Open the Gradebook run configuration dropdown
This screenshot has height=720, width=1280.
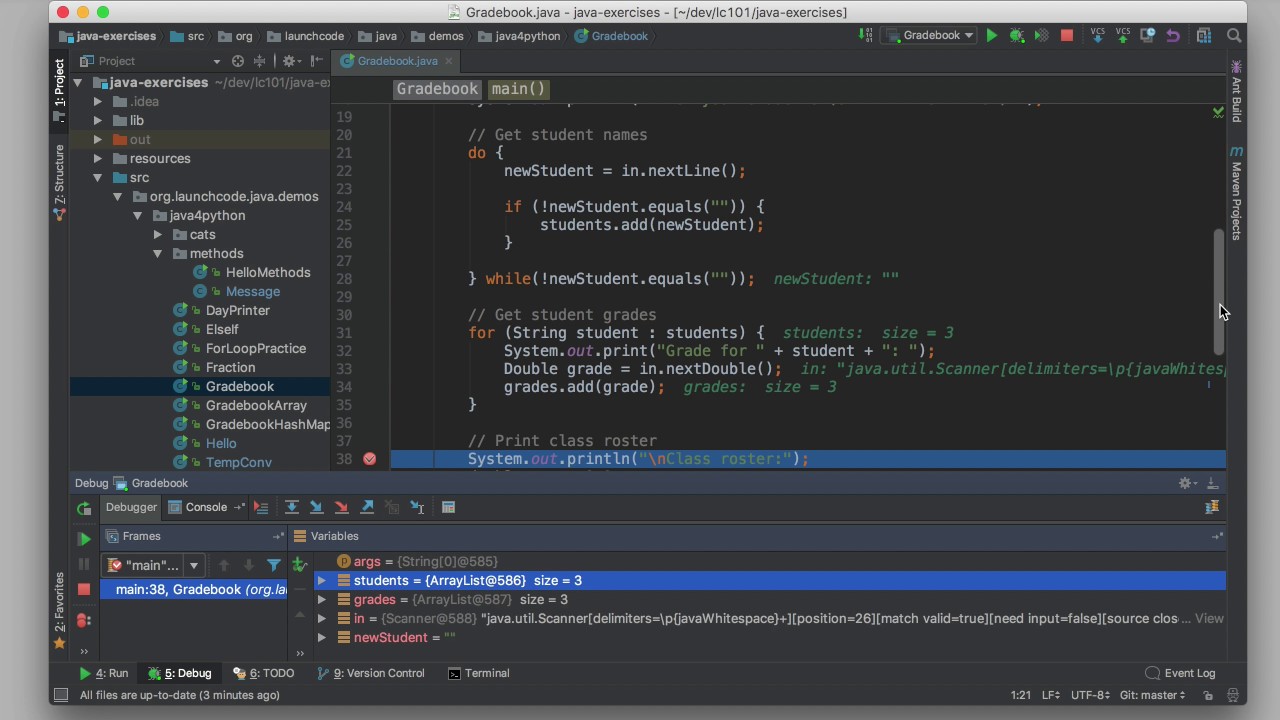pos(931,36)
